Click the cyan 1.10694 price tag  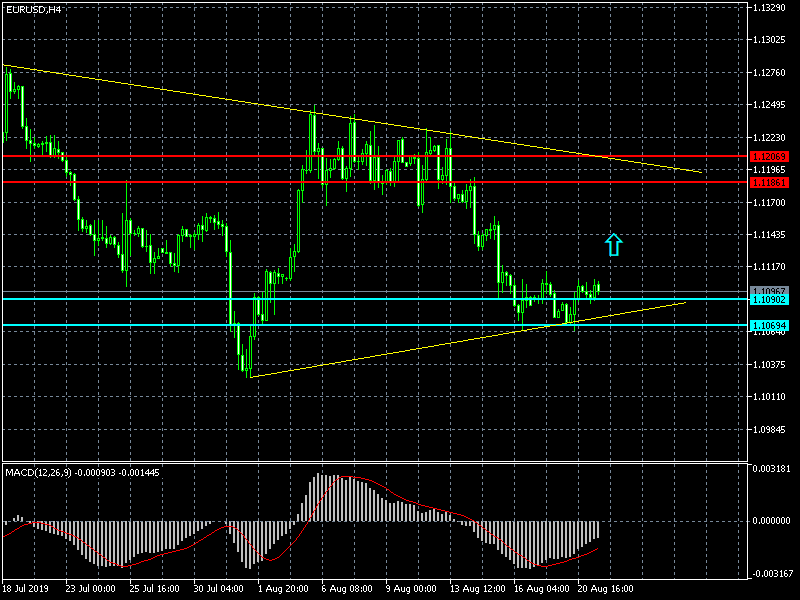click(x=769, y=326)
